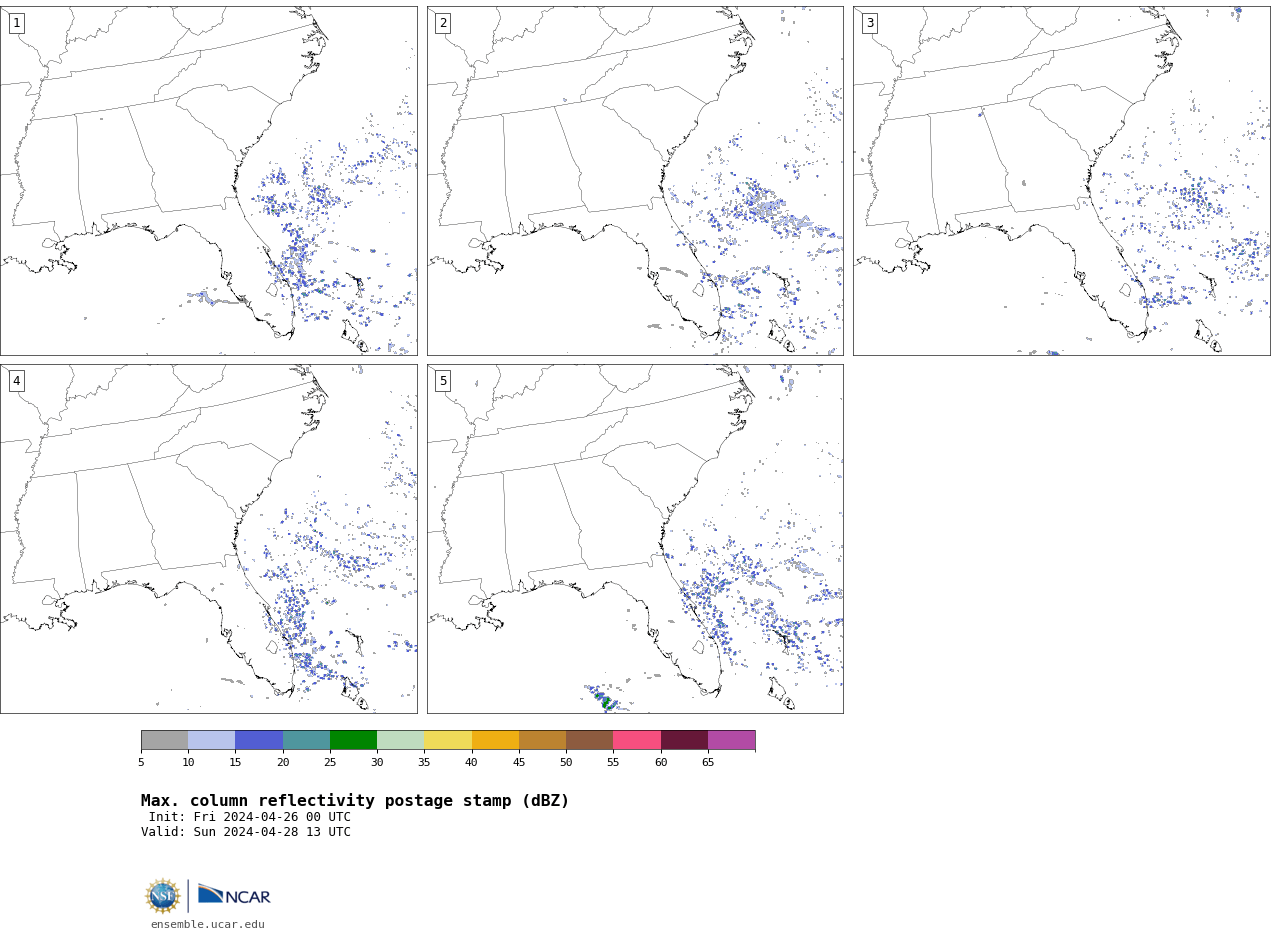
Task: Click the dark brown 50-55 dBZ swatch
Action: [589, 740]
